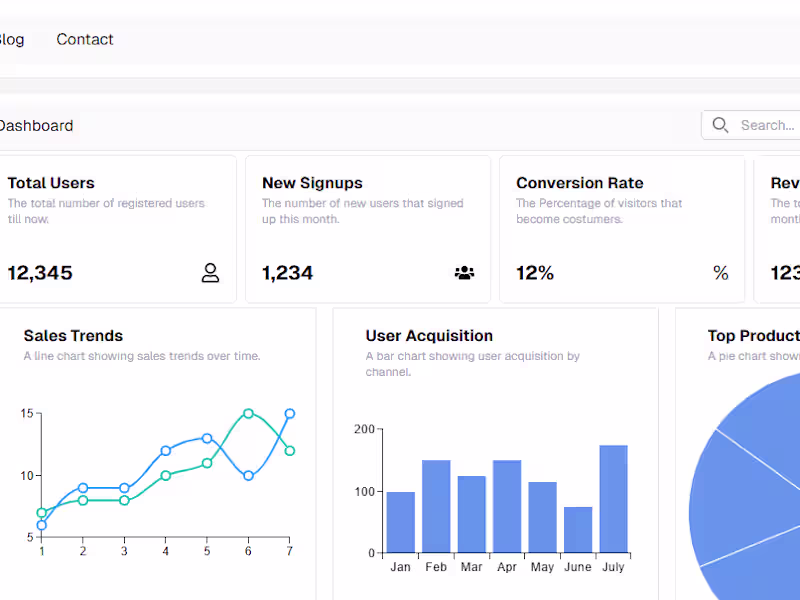Click the July bar in User Acquisition
800x600 pixels.
point(613,499)
